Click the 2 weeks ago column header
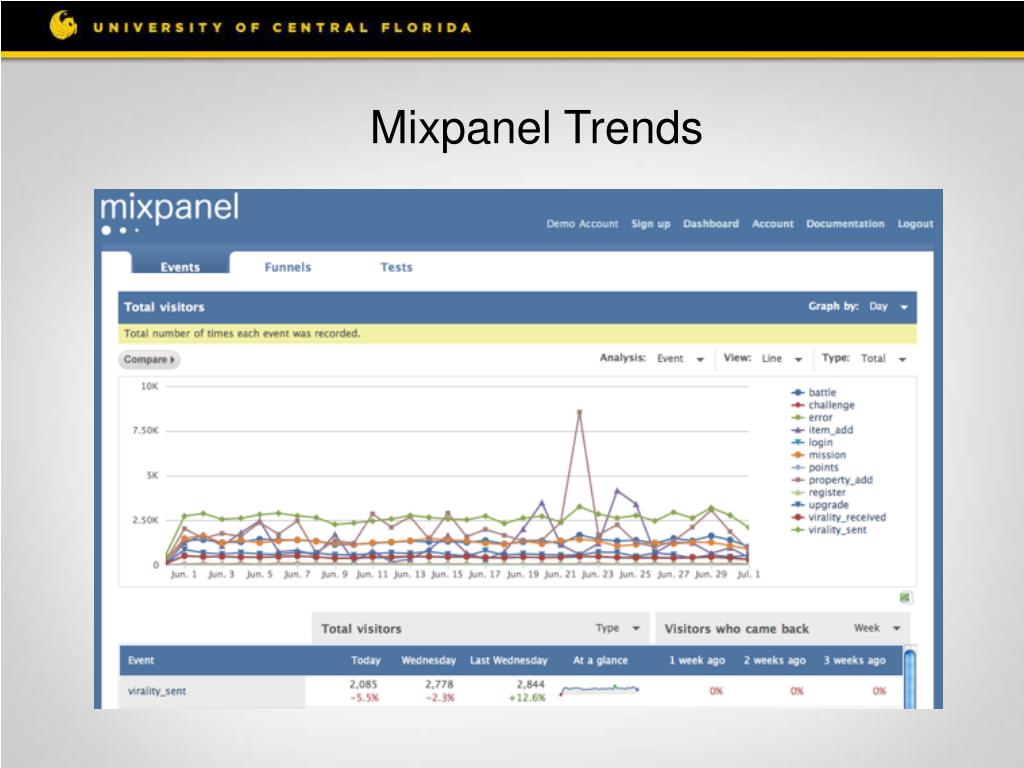1024x768 pixels. [x=775, y=660]
